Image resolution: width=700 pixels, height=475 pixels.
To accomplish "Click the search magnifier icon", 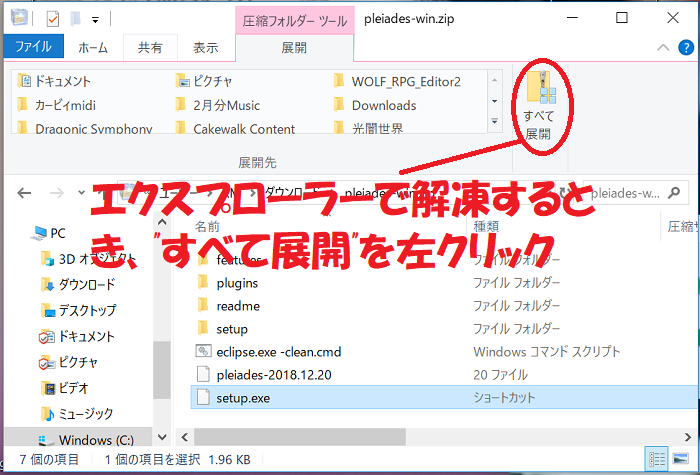I will pyautogui.click(x=674, y=193).
